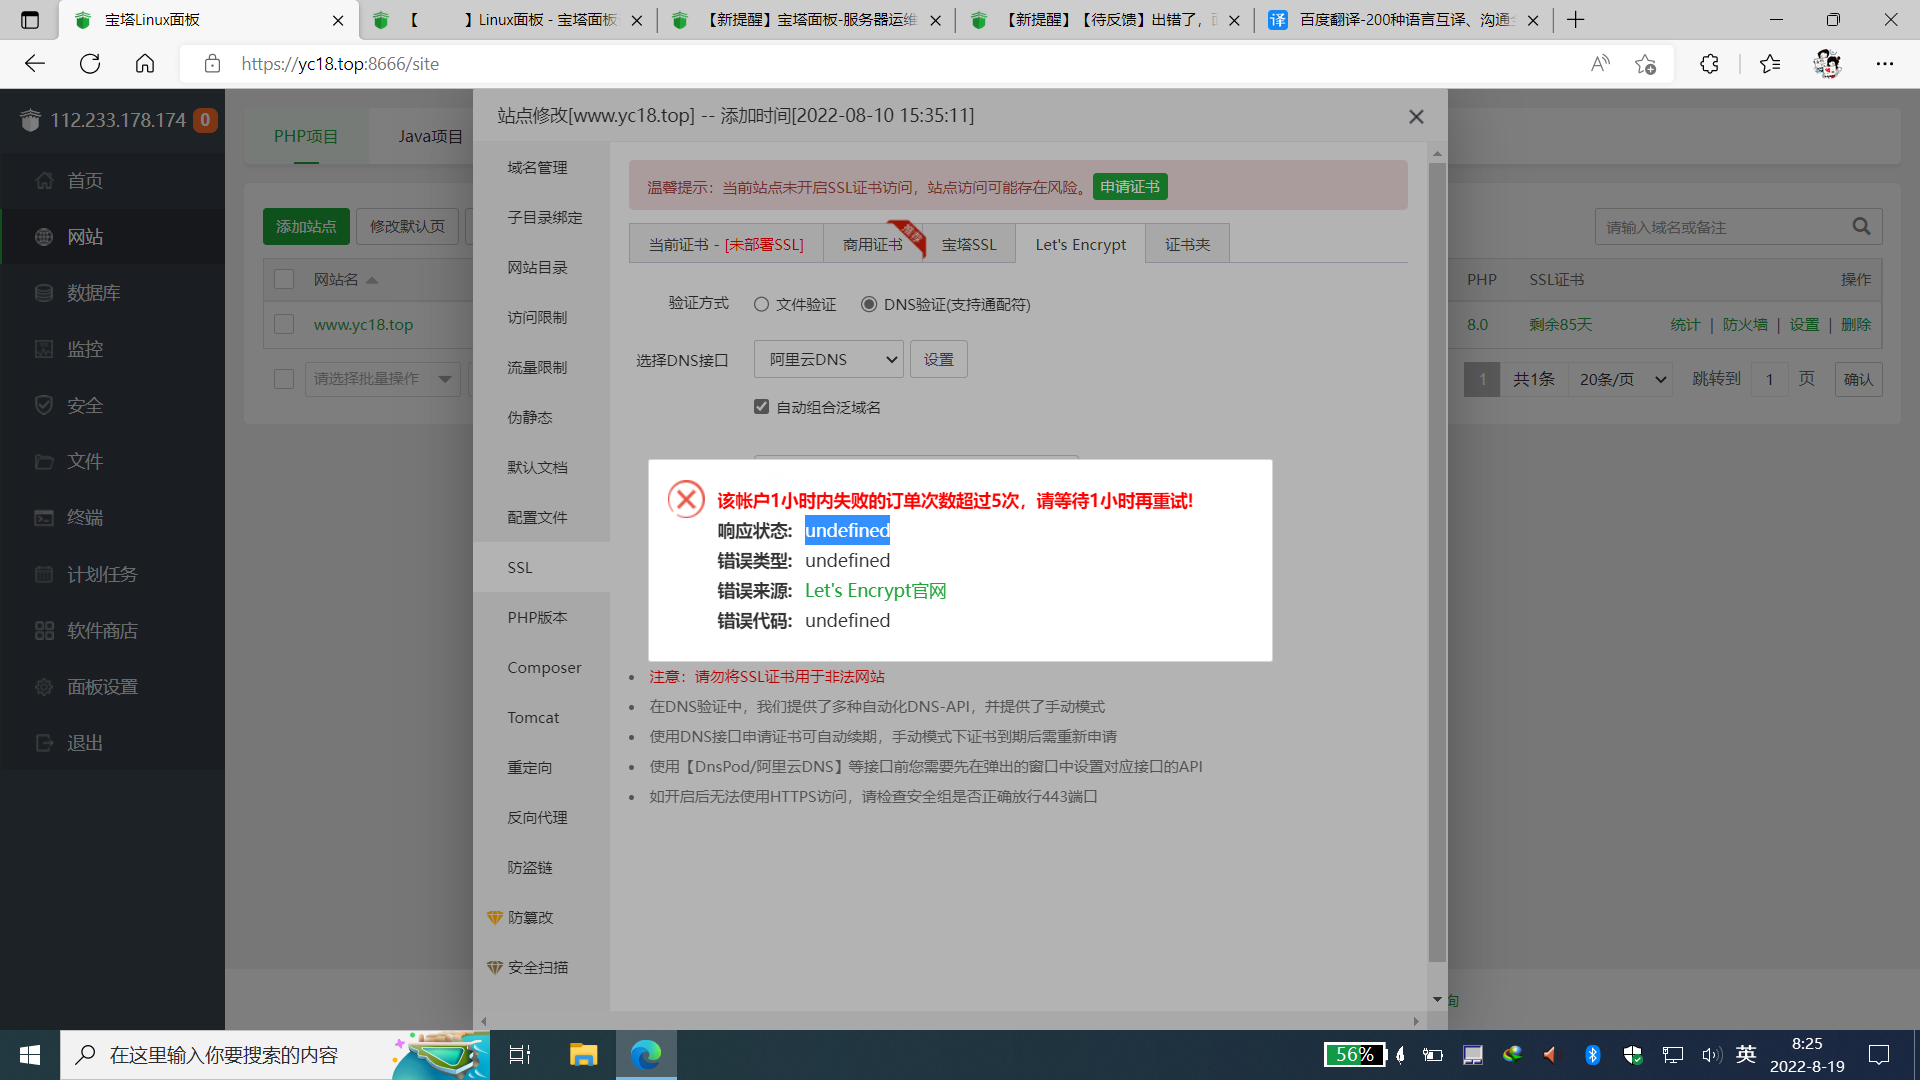Switch to 证书夹 tab
The height and width of the screenshot is (1080, 1920).
(1187, 244)
